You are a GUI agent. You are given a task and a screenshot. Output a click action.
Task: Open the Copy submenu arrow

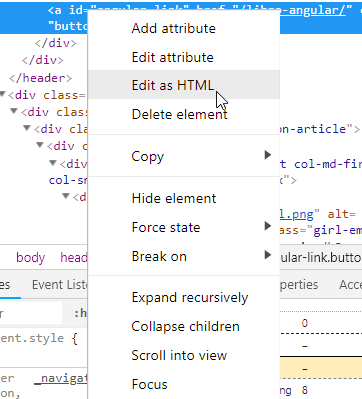[x=267, y=155]
